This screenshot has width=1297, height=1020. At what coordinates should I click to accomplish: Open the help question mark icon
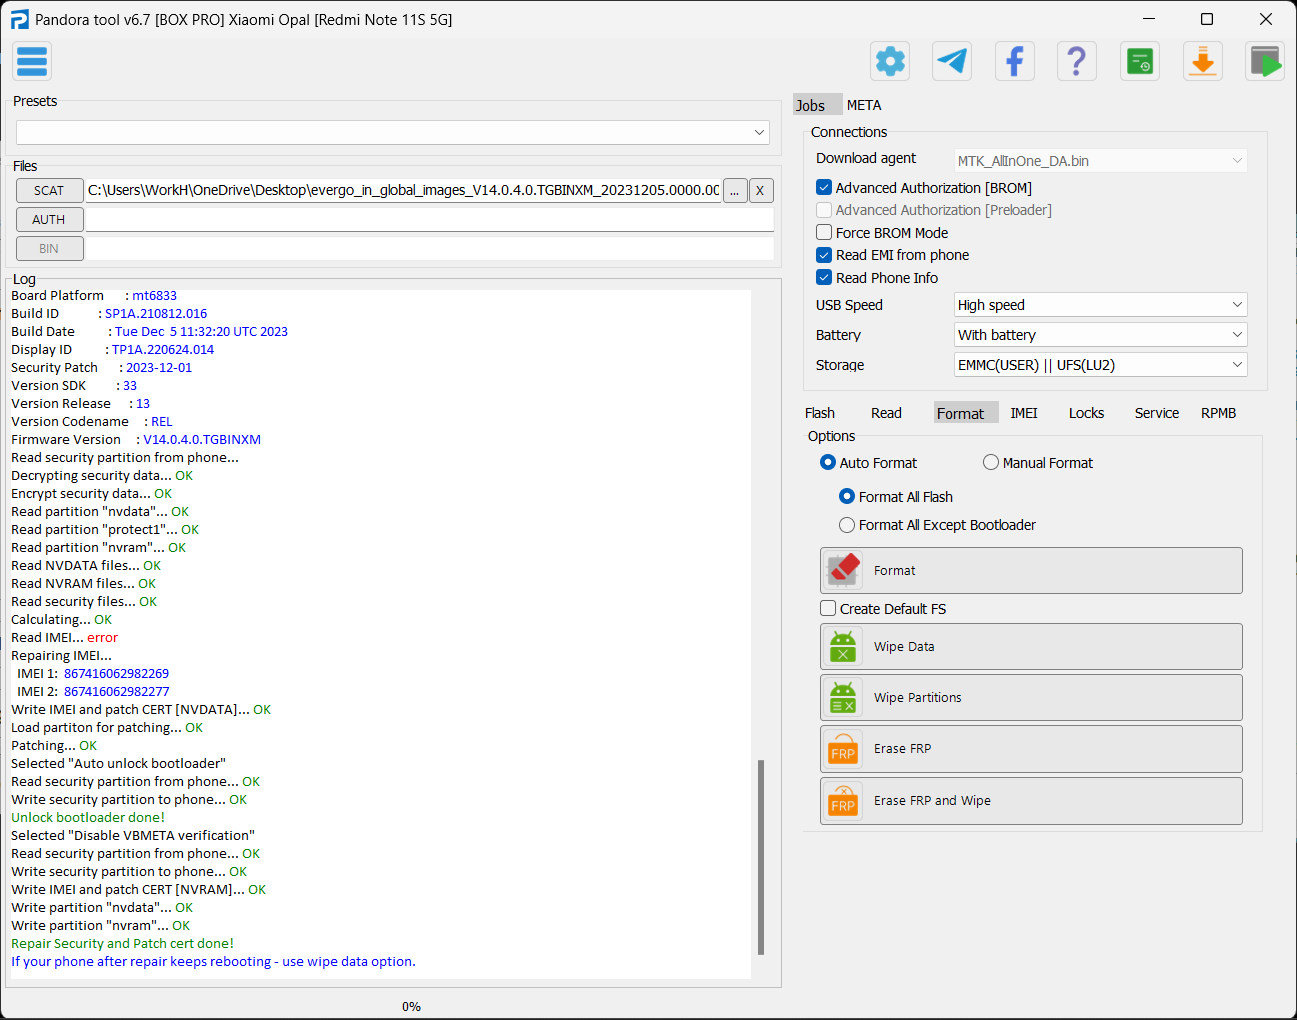point(1077,61)
